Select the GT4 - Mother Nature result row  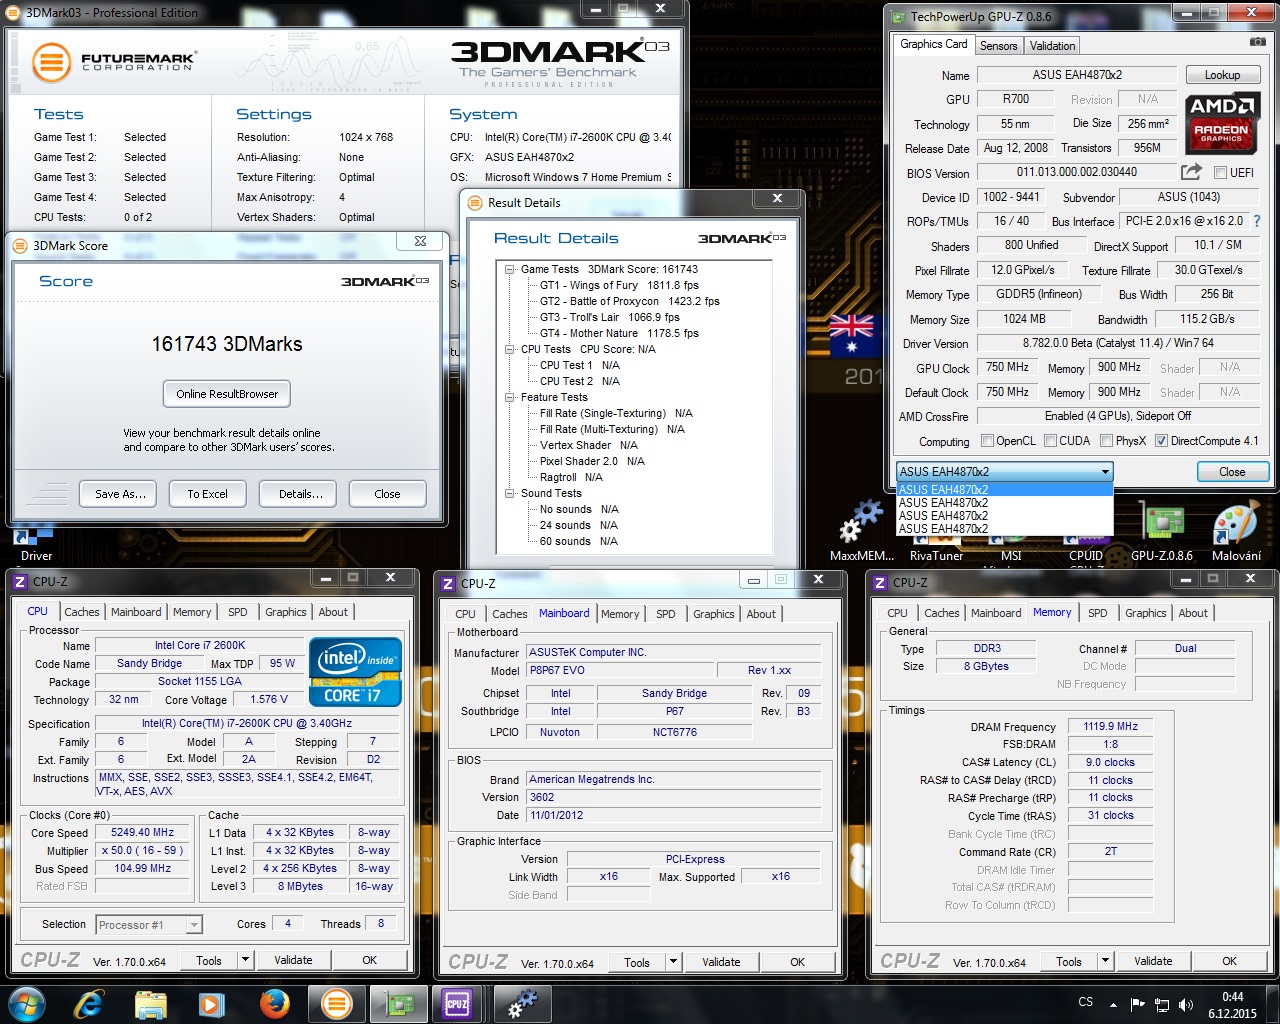point(619,333)
